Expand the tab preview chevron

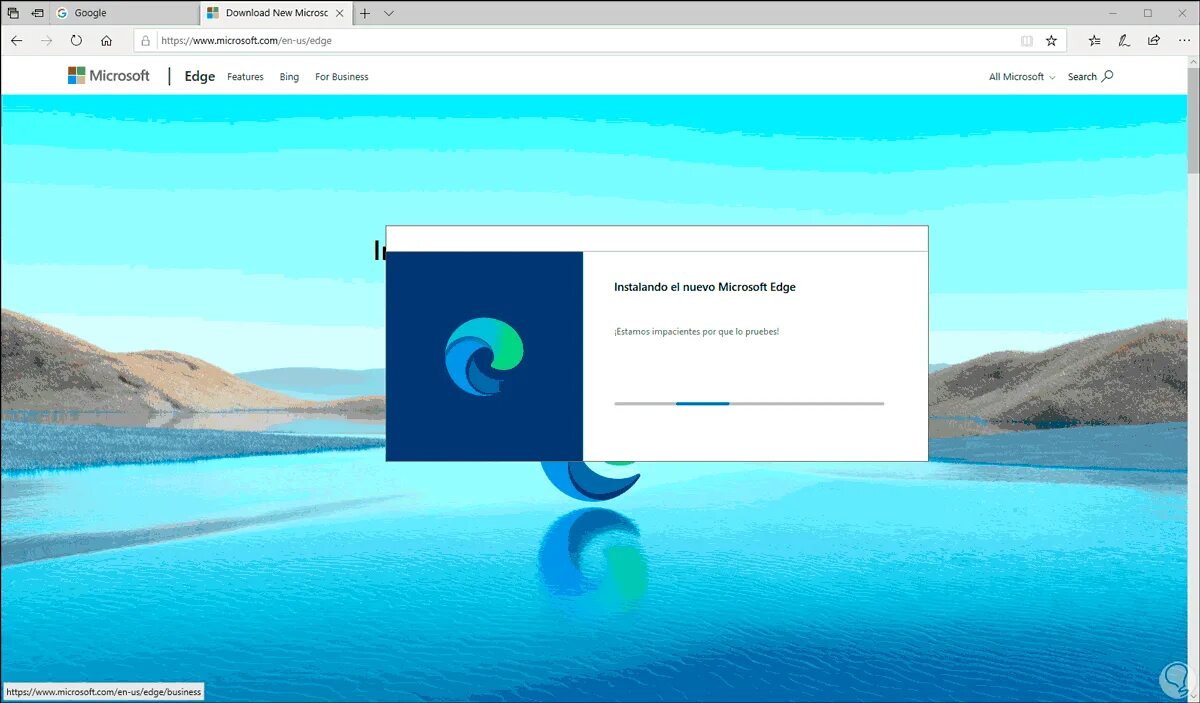[x=389, y=13]
